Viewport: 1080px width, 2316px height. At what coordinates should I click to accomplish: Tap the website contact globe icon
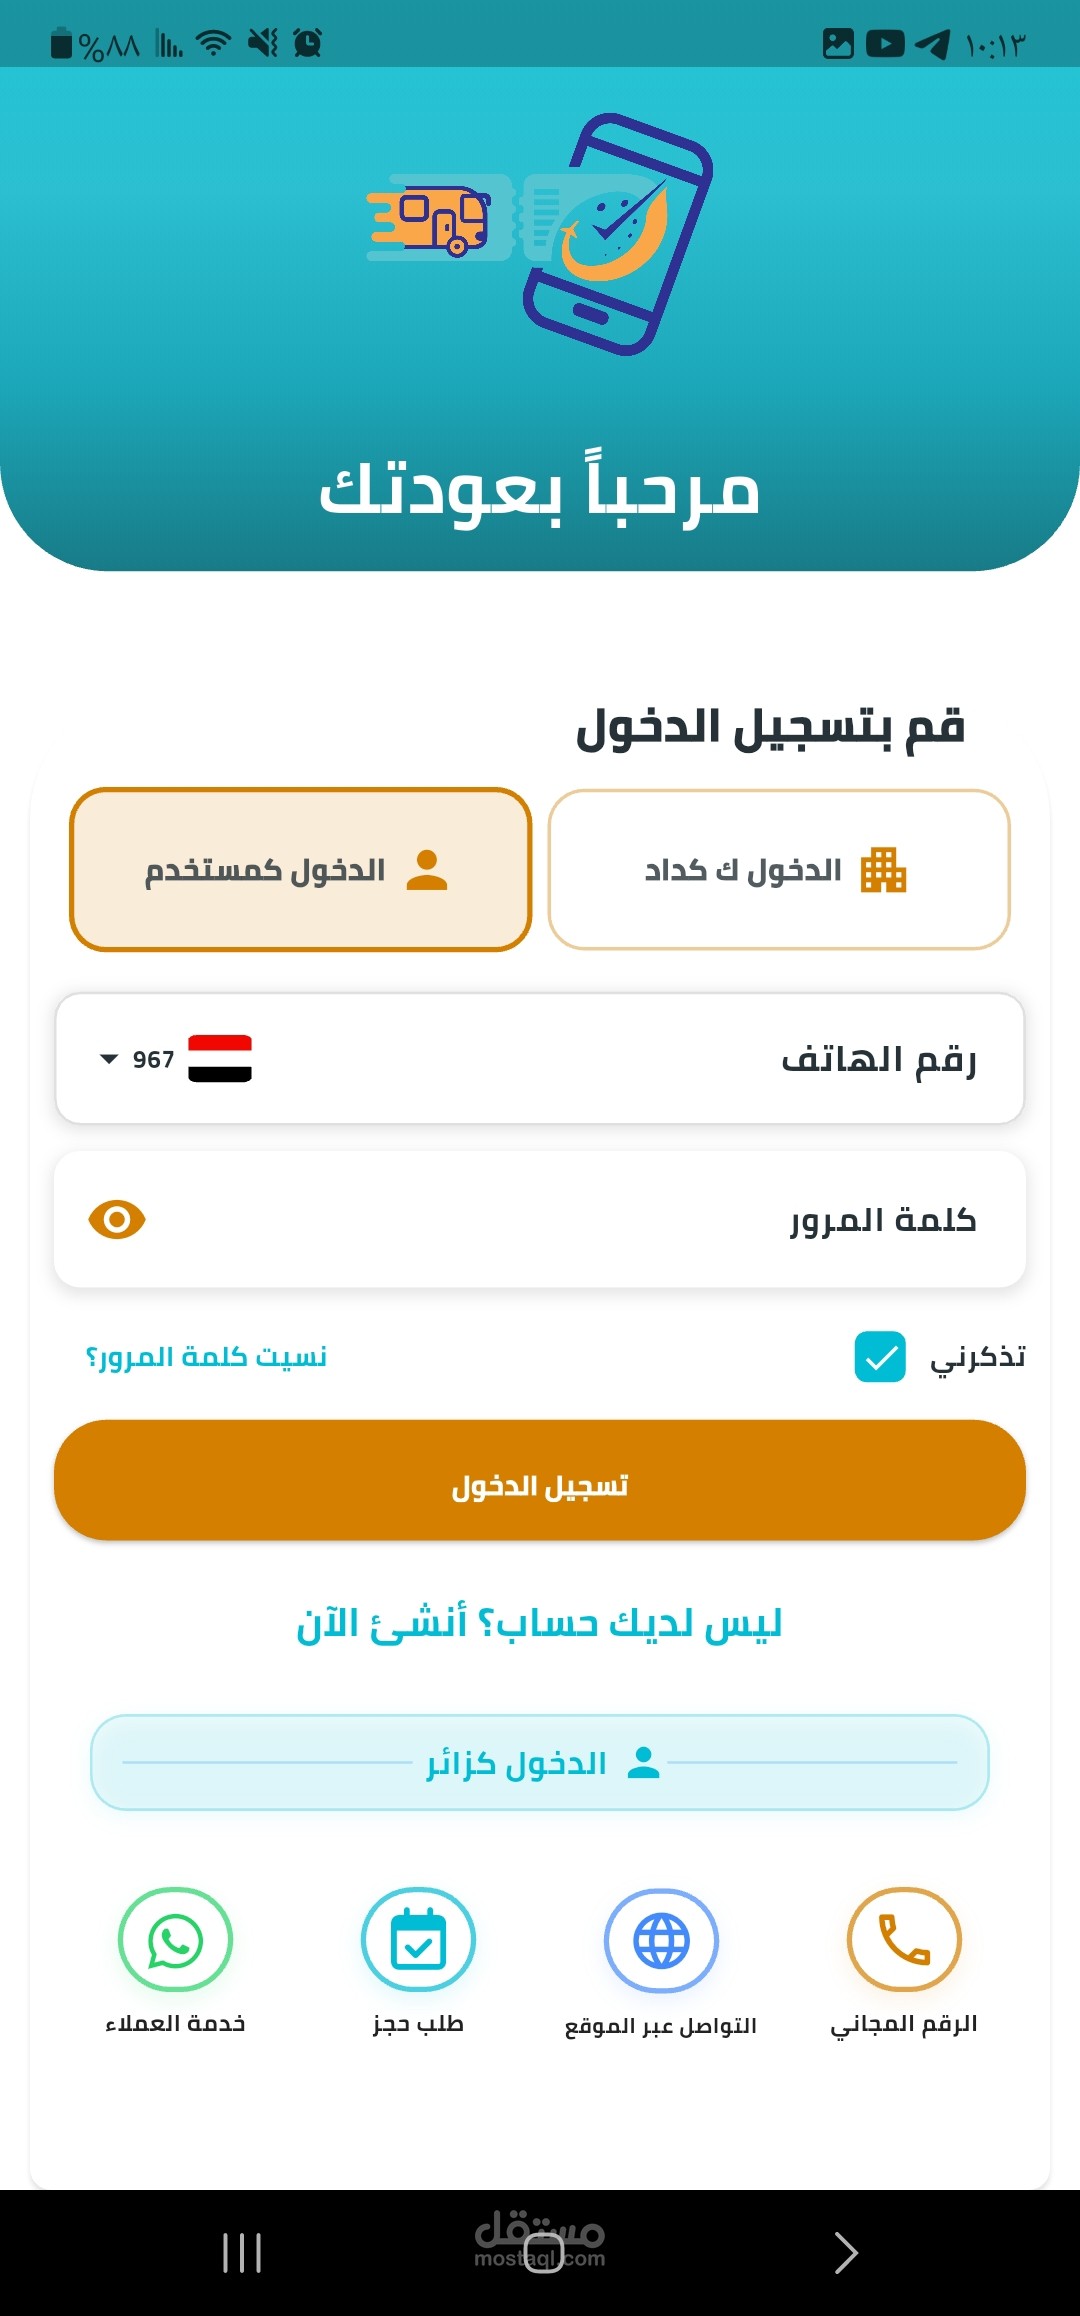pyautogui.click(x=661, y=1941)
